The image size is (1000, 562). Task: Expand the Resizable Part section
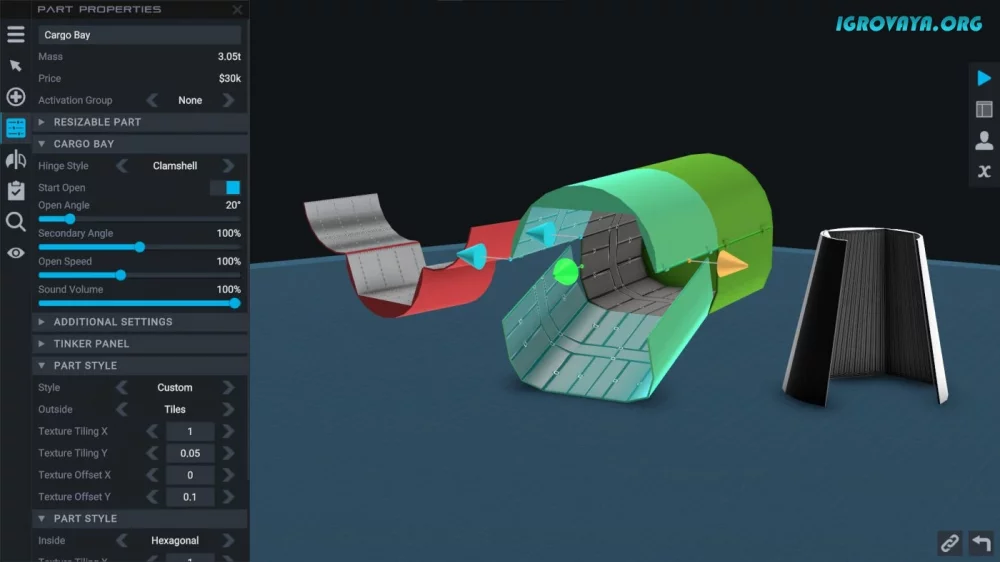[x=97, y=122]
